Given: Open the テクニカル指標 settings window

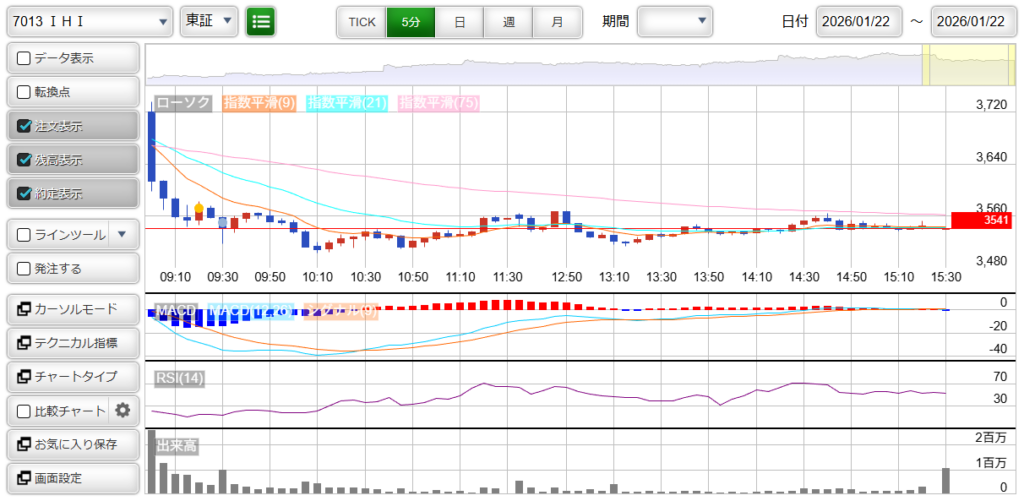Looking at the screenshot, I should [72, 343].
